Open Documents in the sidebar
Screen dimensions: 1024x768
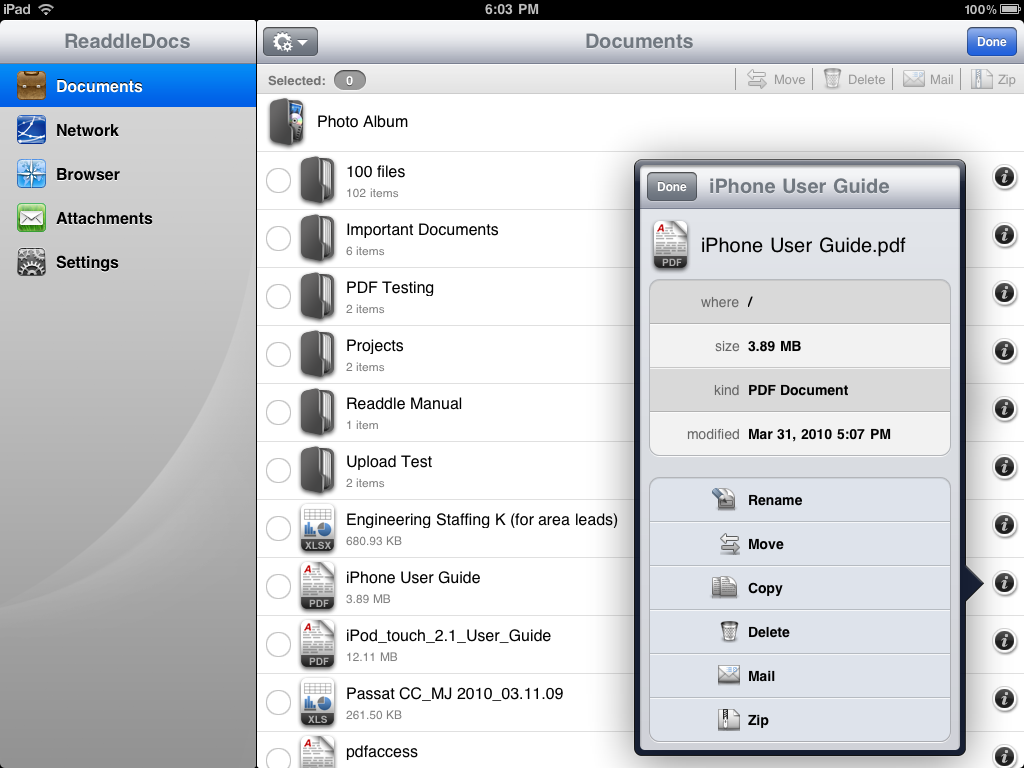128,86
